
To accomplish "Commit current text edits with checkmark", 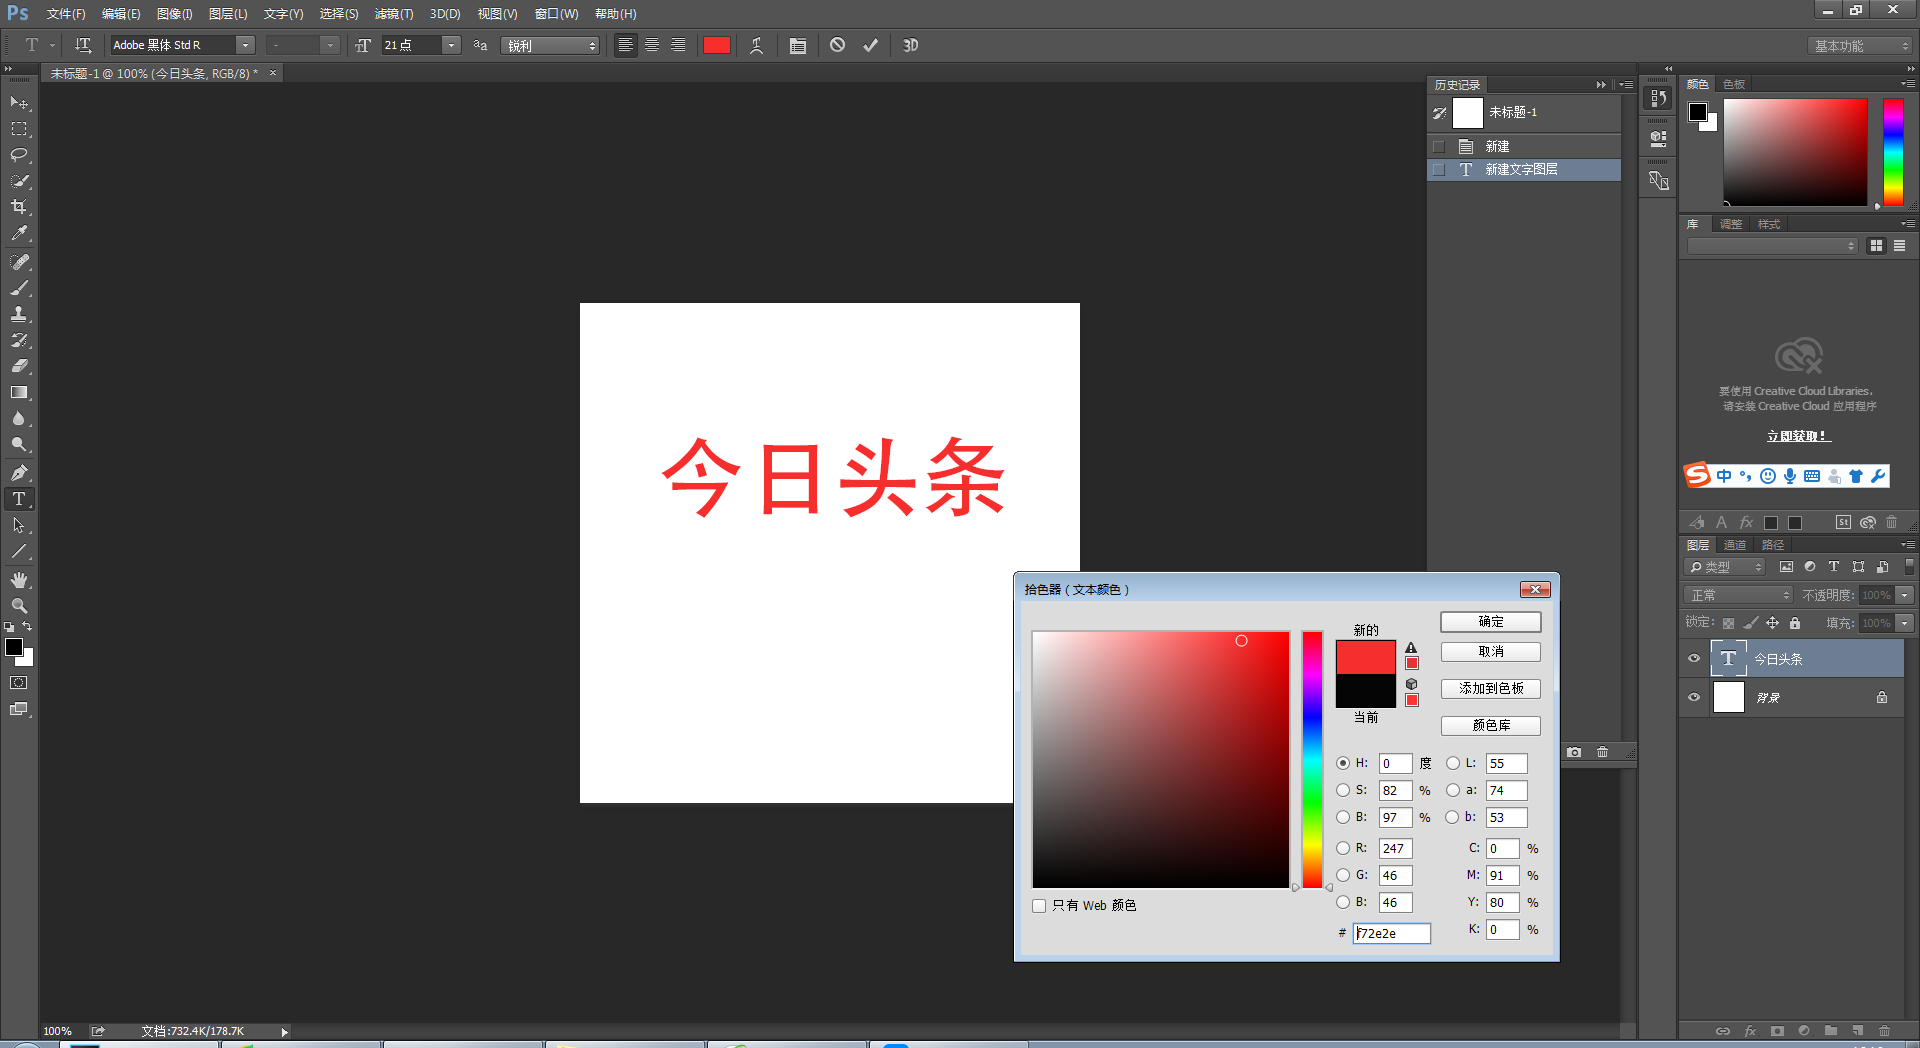I will point(871,45).
